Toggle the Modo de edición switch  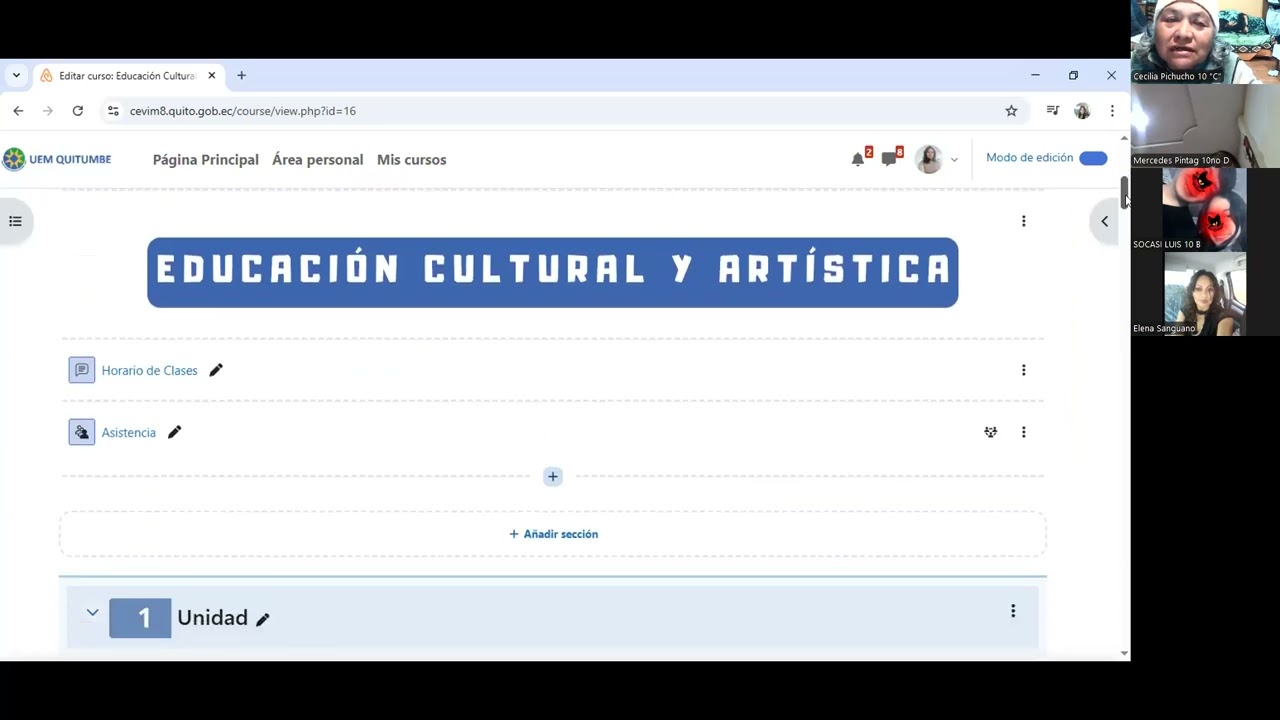[x=1093, y=158]
